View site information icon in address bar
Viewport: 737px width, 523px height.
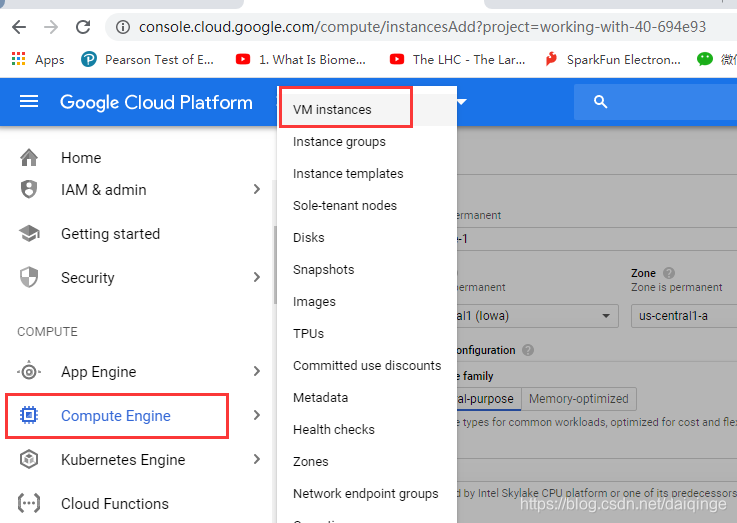(123, 27)
